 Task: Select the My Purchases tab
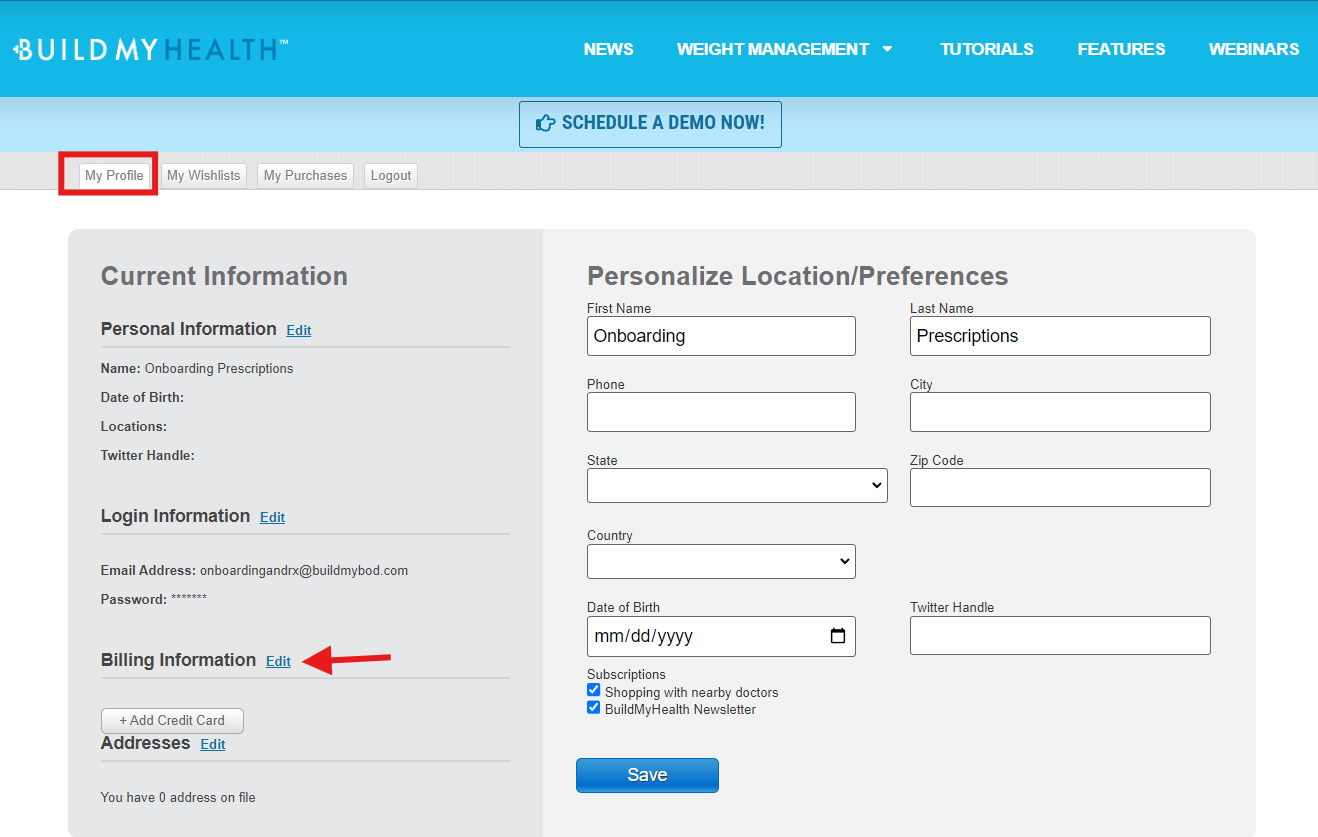pyautogui.click(x=305, y=175)
